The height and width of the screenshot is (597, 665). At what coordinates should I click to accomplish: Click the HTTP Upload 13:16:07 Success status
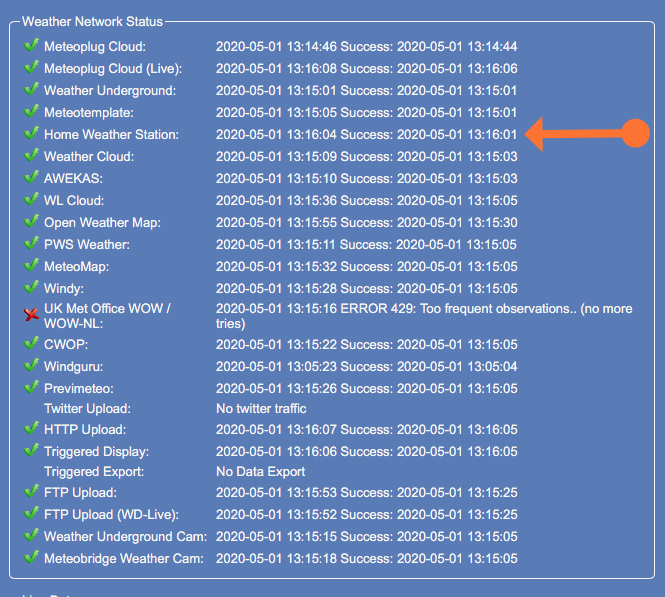click(x=366, y=430)
